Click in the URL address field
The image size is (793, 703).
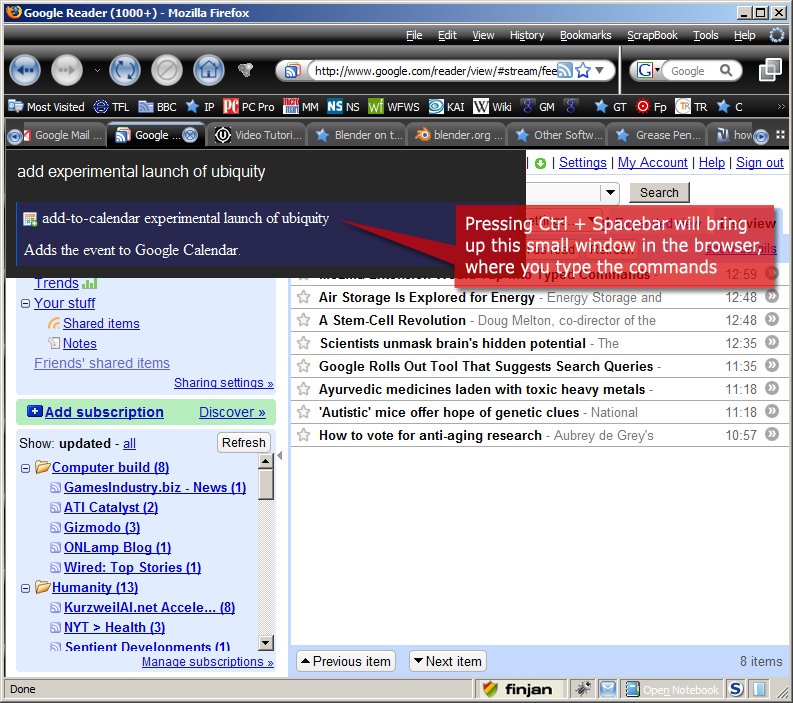[435, 71]
